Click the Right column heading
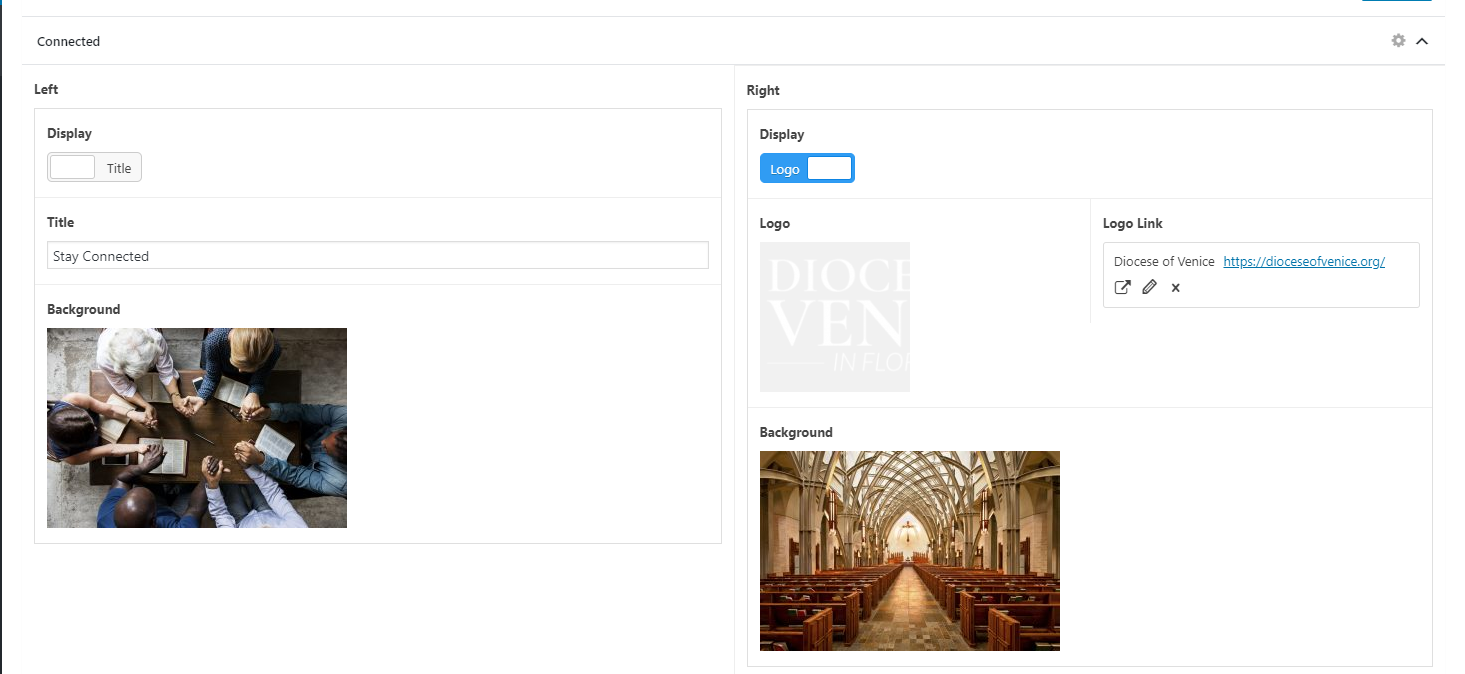This screenshot has width=1465, height=674. coord(763,91)
